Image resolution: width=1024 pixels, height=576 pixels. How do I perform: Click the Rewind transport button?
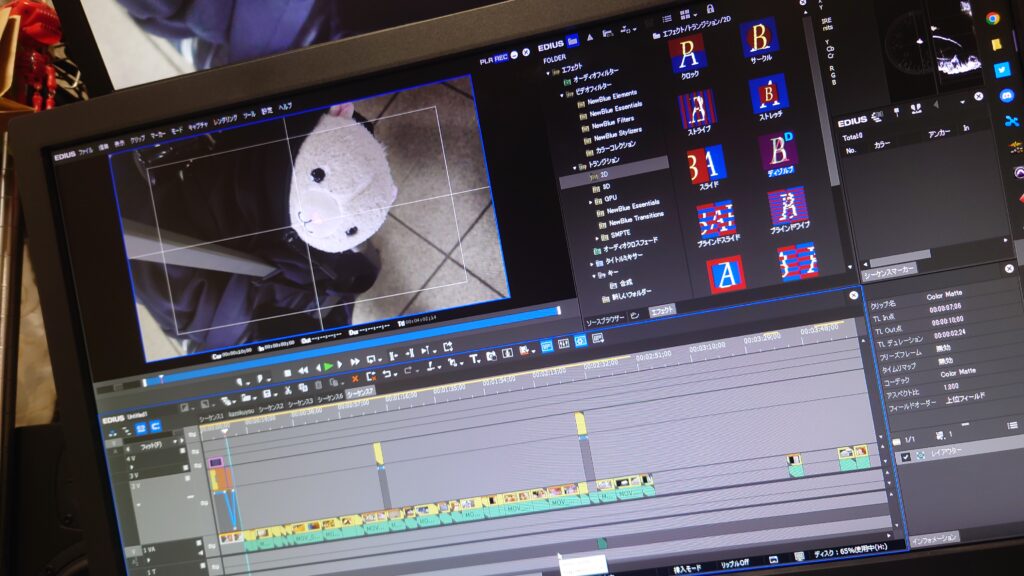click(x=304, y=369)
